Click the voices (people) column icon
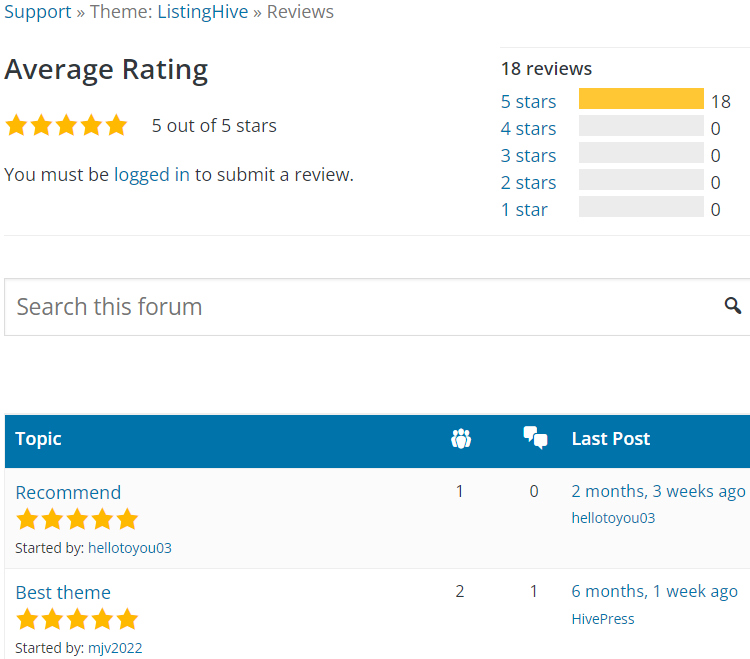The width and height of the screenshot is (750, 659). click(461, 439)
